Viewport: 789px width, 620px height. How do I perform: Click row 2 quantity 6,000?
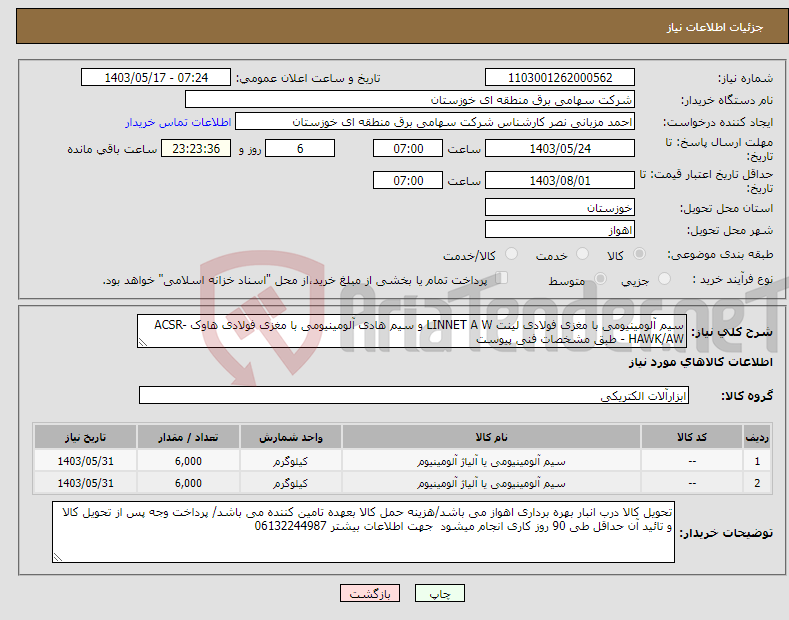(188, 483)
